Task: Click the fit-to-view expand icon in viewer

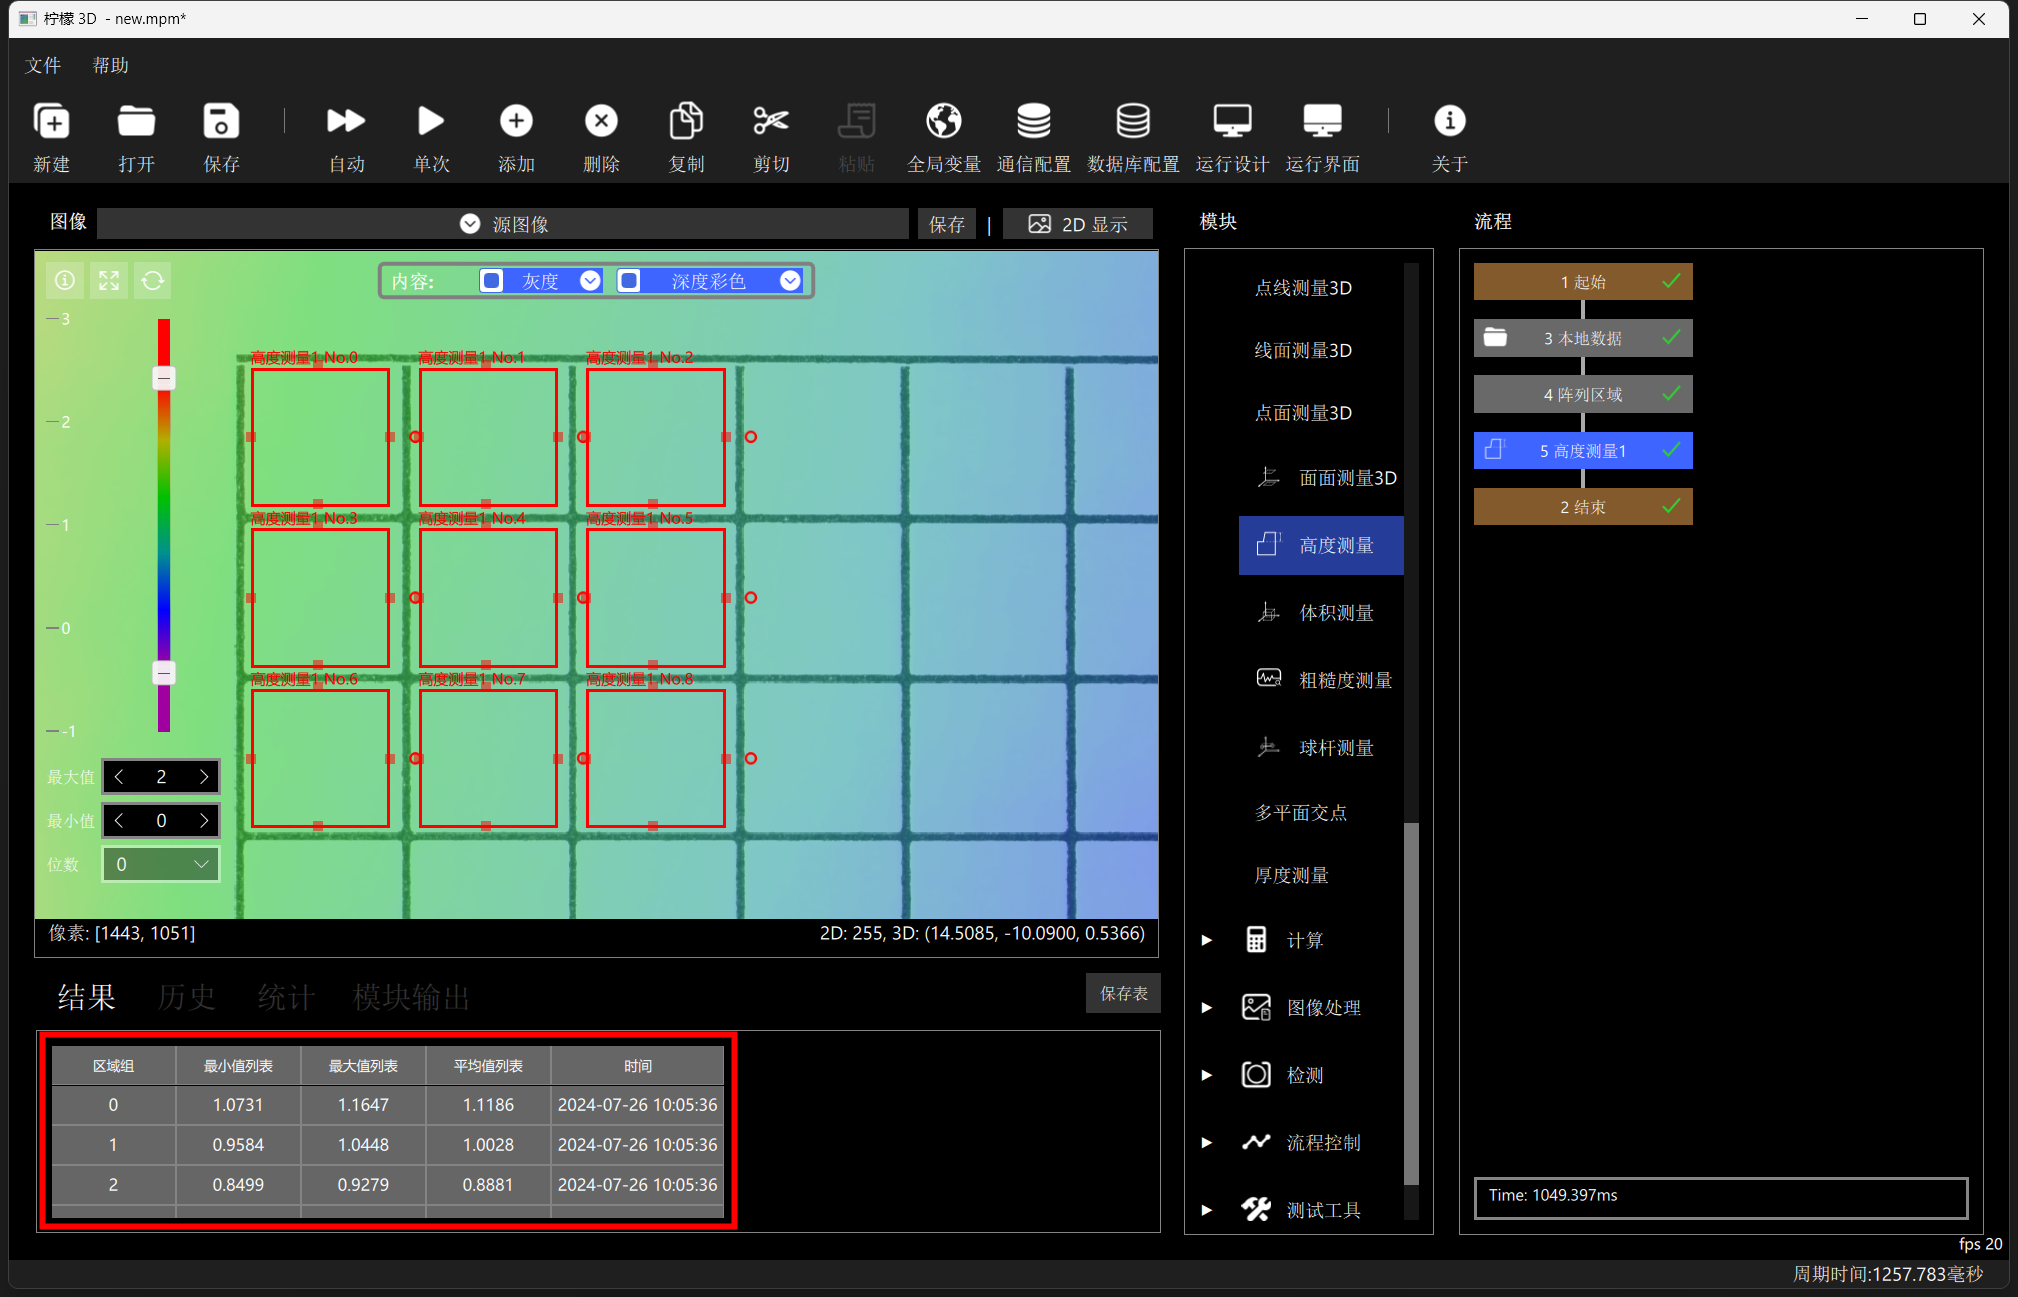Action: click(x=109, y=281)
